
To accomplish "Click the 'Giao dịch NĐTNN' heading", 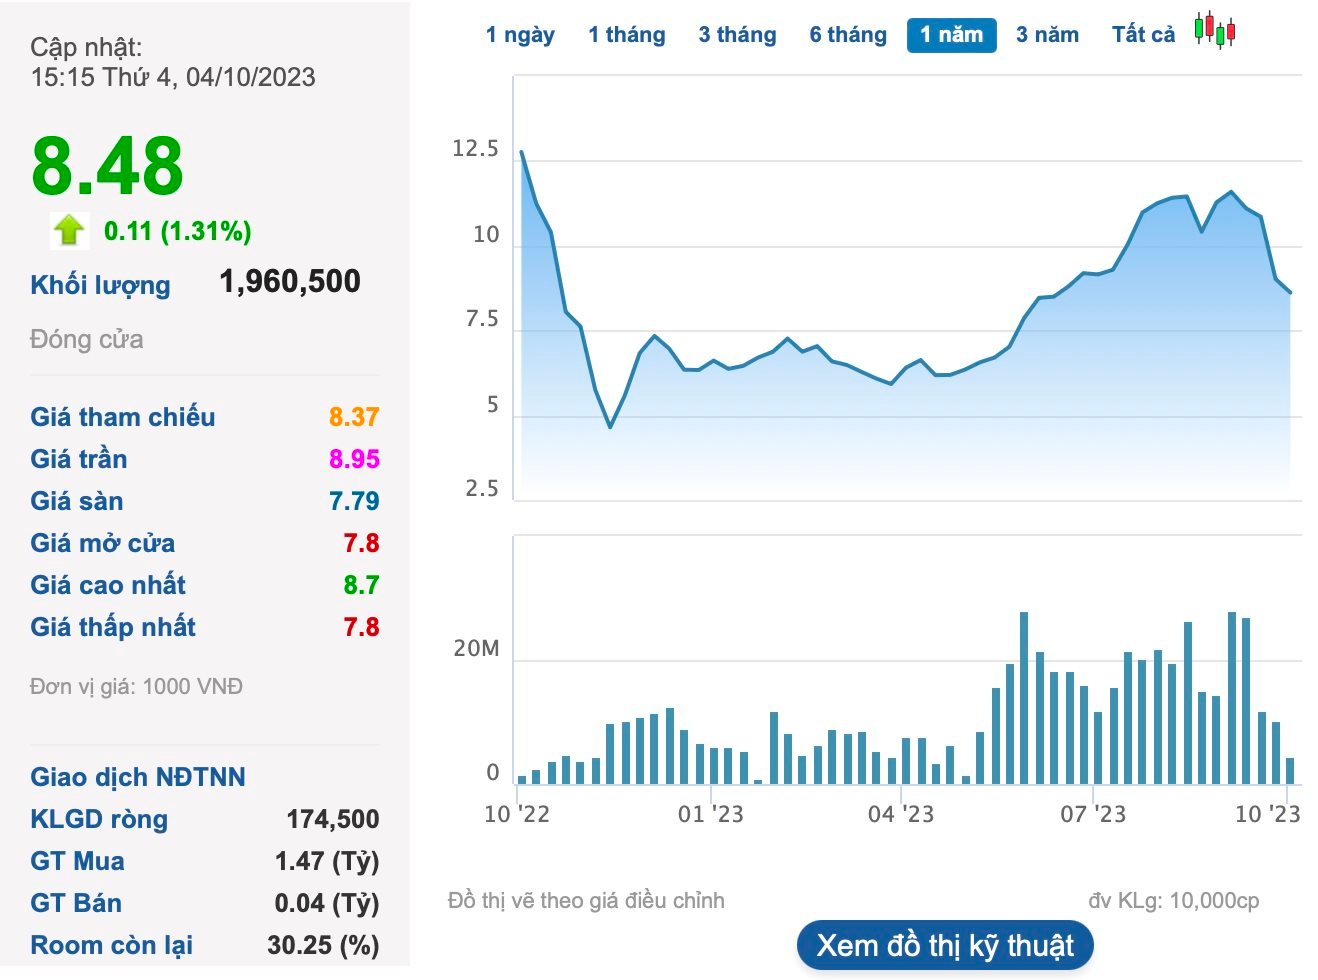I will click(138, 777).
